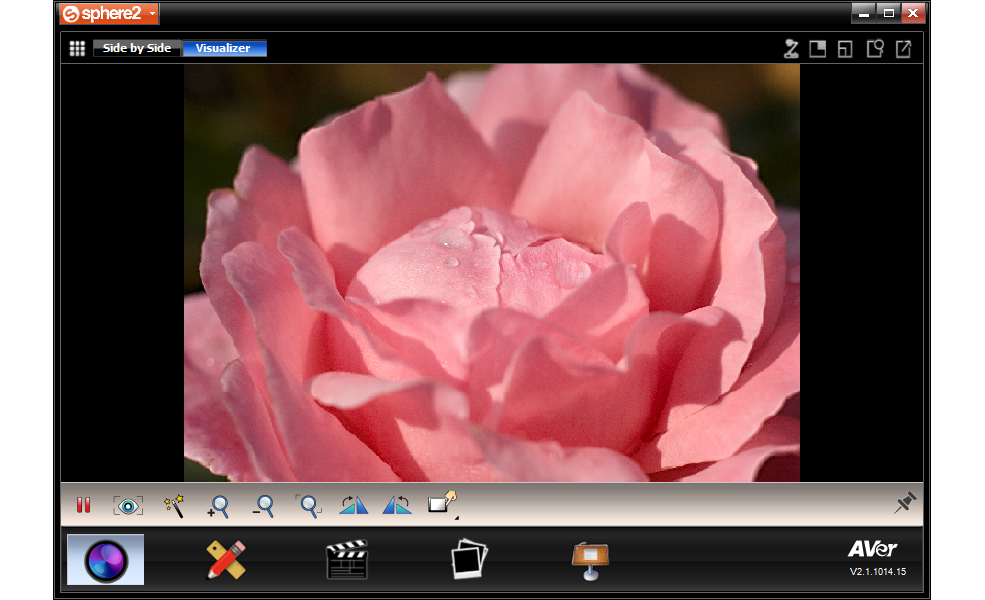985x600 pixels.
Task: Select the Visualizer tab
Action: [x=224, y=48]
